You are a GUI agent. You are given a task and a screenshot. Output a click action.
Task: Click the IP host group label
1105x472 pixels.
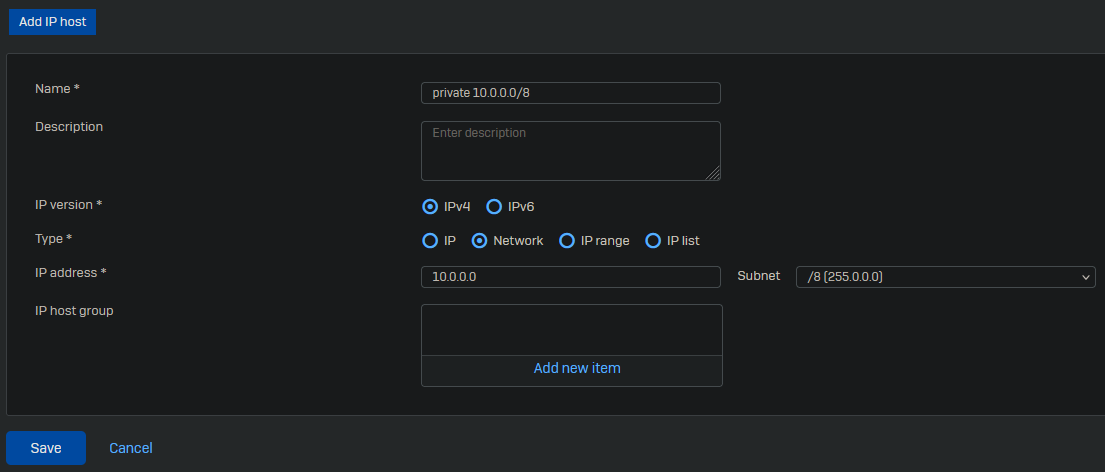[x=74, y=311]
